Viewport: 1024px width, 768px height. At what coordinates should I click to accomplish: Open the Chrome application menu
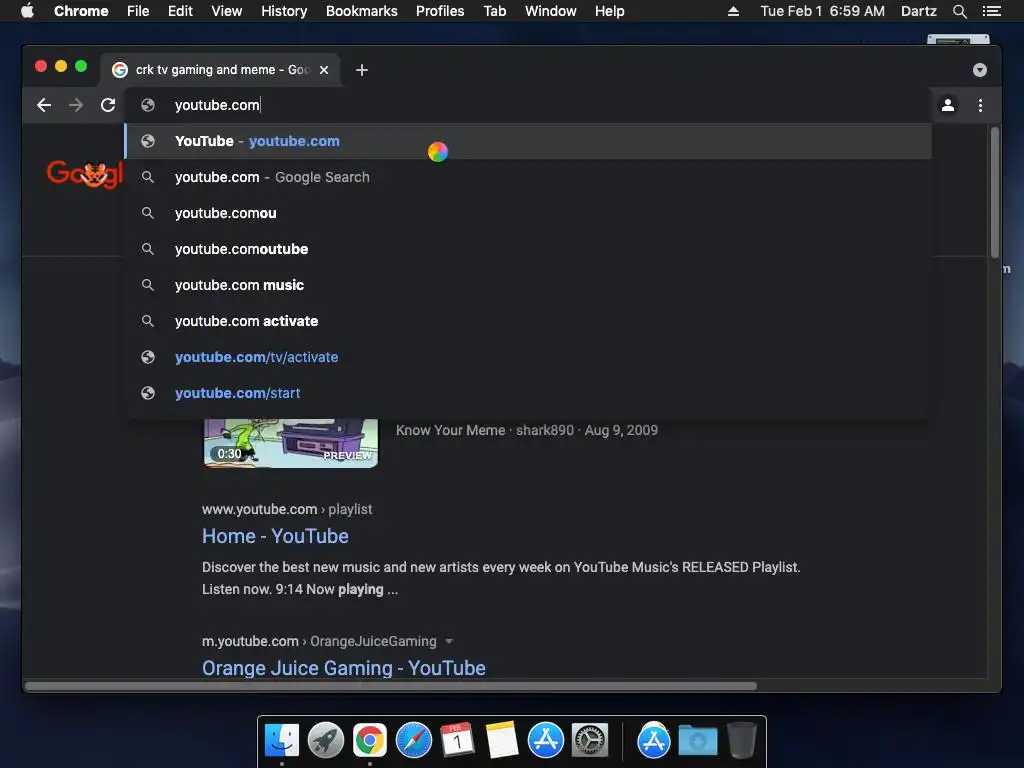(x=81, y=11)
